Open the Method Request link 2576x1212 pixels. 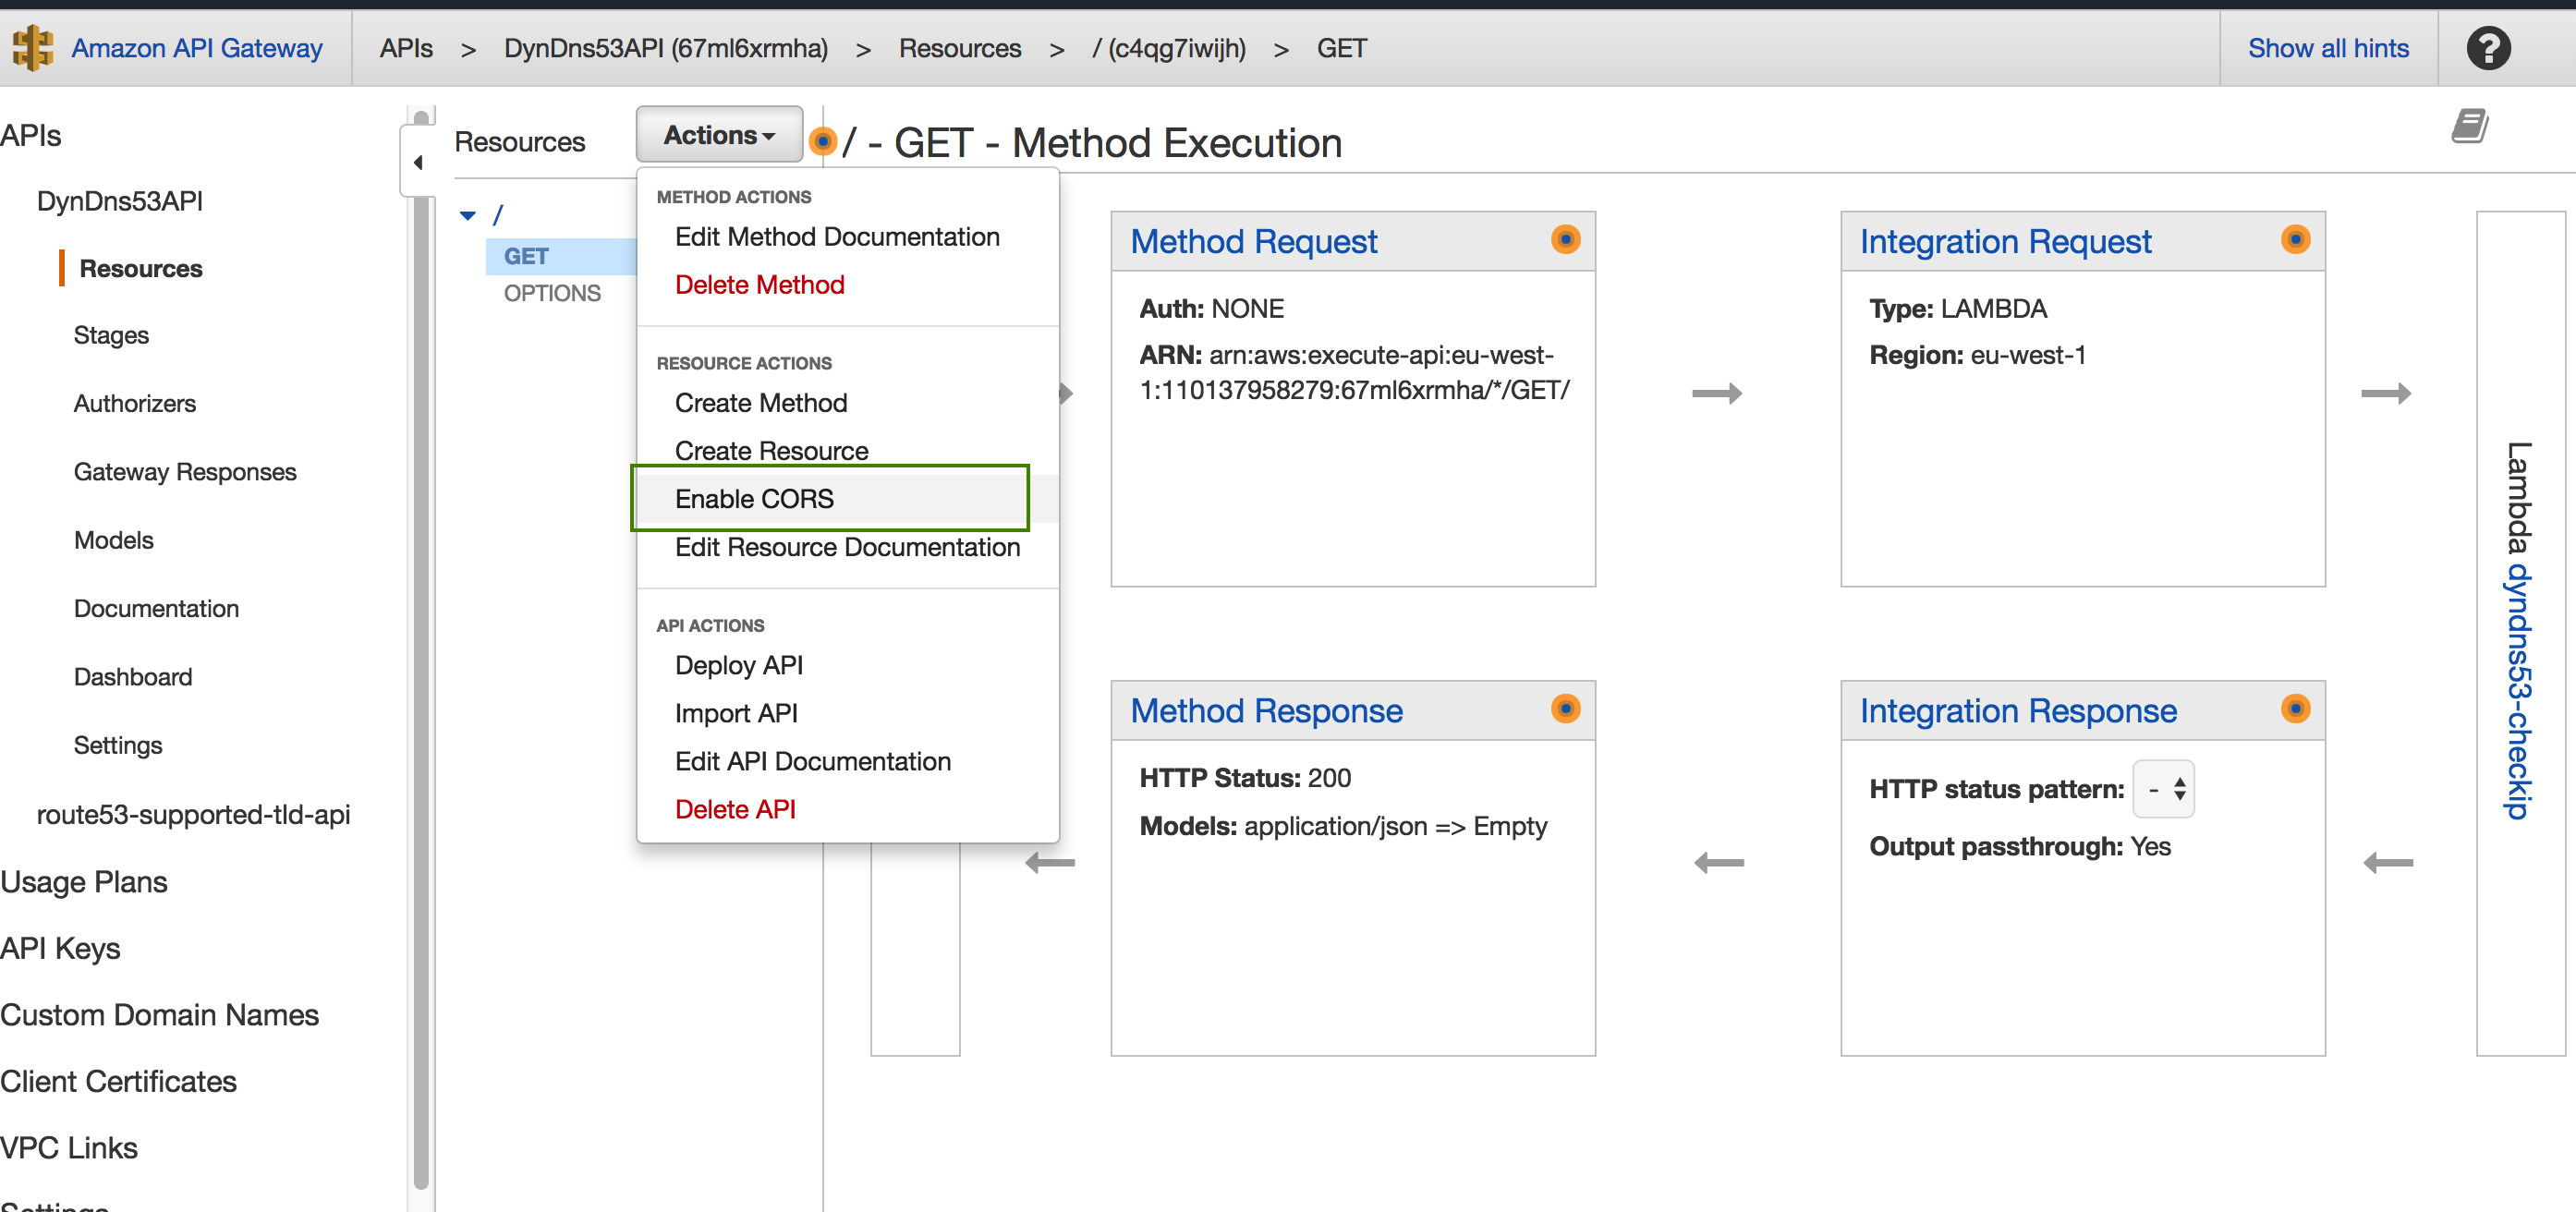(x=1253, y=241)
